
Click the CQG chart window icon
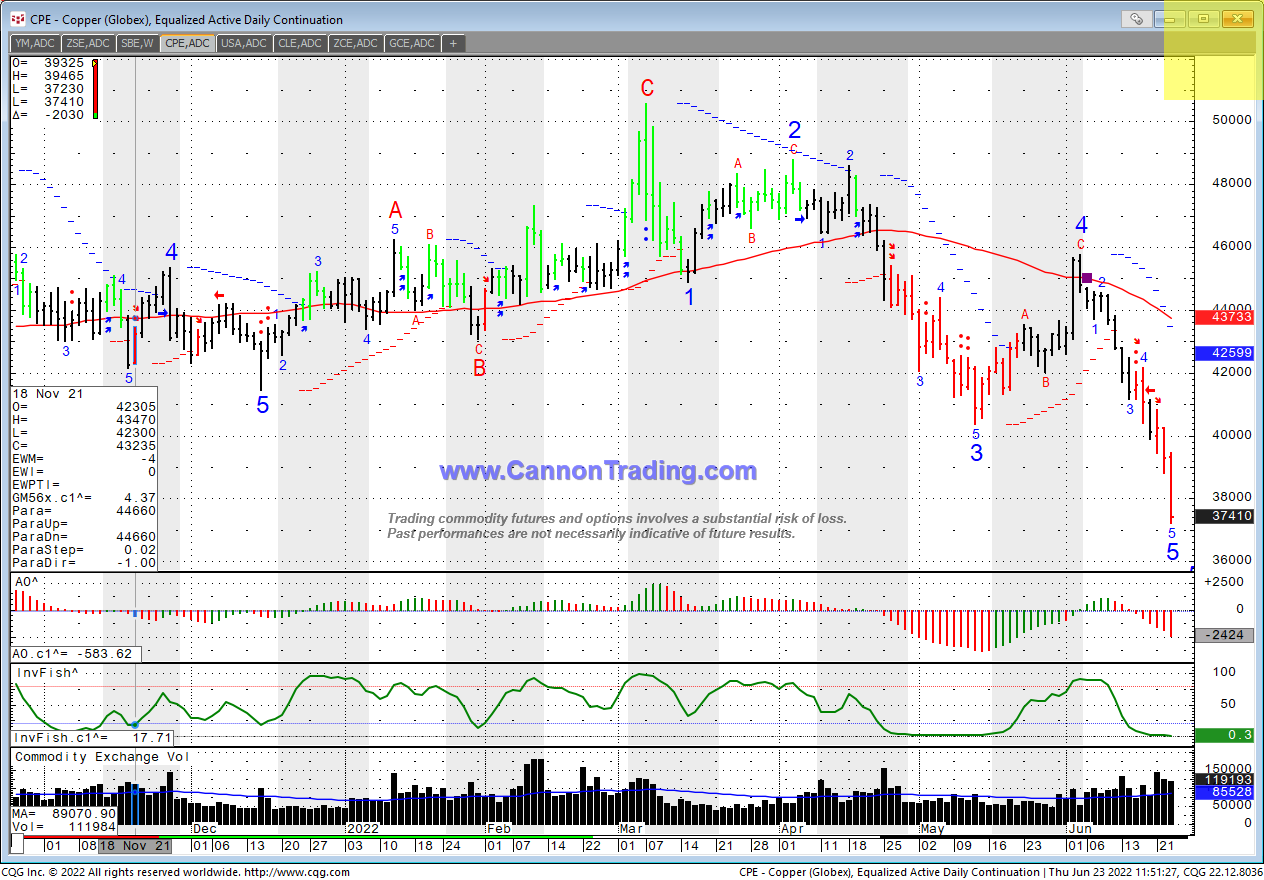[17, 19]
